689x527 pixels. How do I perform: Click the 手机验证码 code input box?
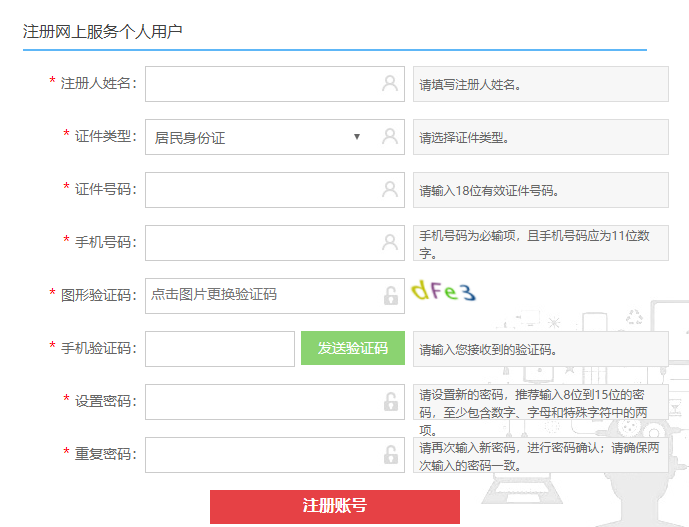pos(220,349)
